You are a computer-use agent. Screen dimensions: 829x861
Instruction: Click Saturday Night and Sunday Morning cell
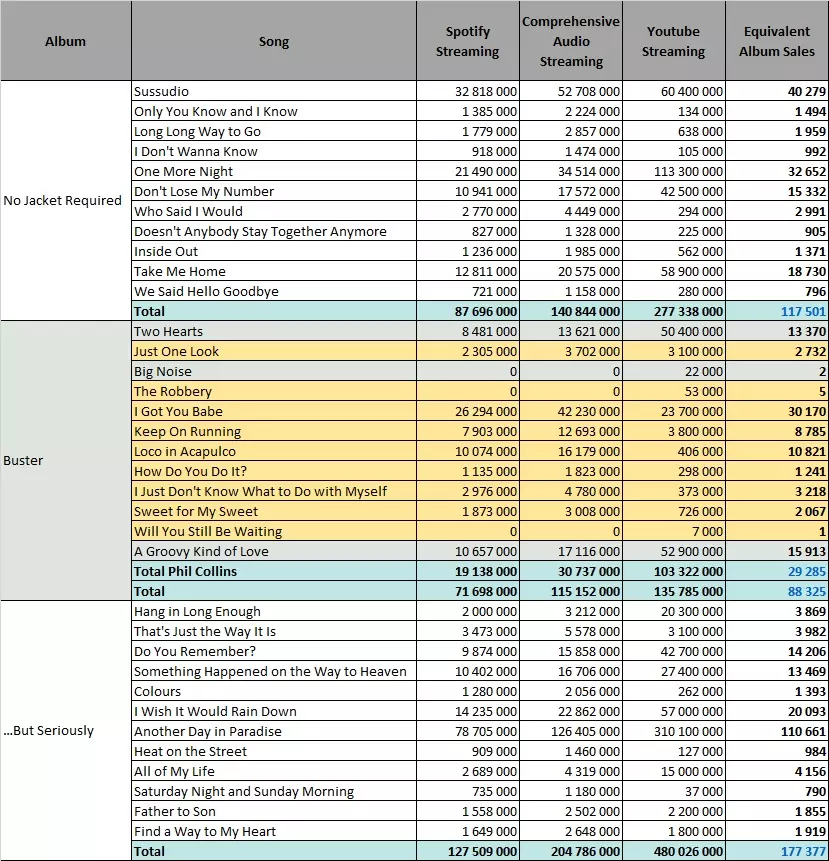click(274, 792)
